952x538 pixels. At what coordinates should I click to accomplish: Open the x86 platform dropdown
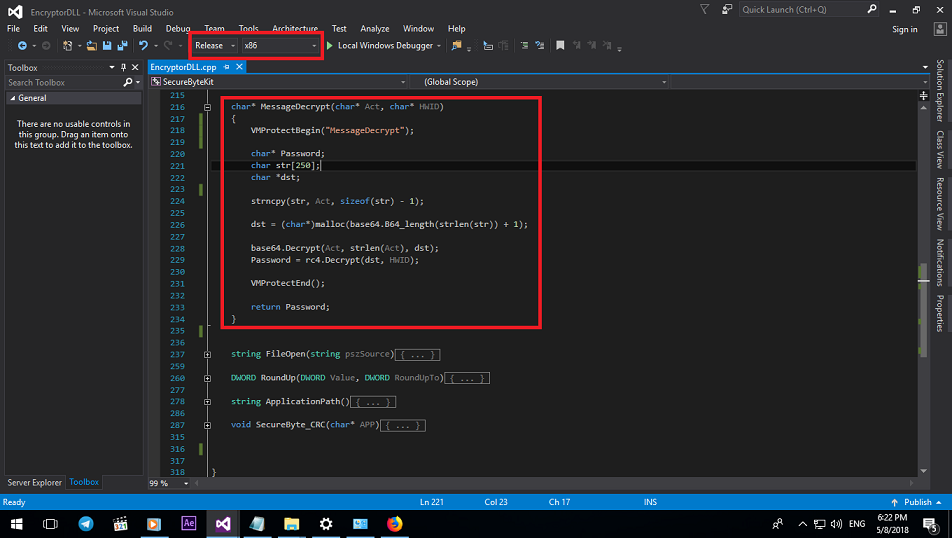[280, 46]
